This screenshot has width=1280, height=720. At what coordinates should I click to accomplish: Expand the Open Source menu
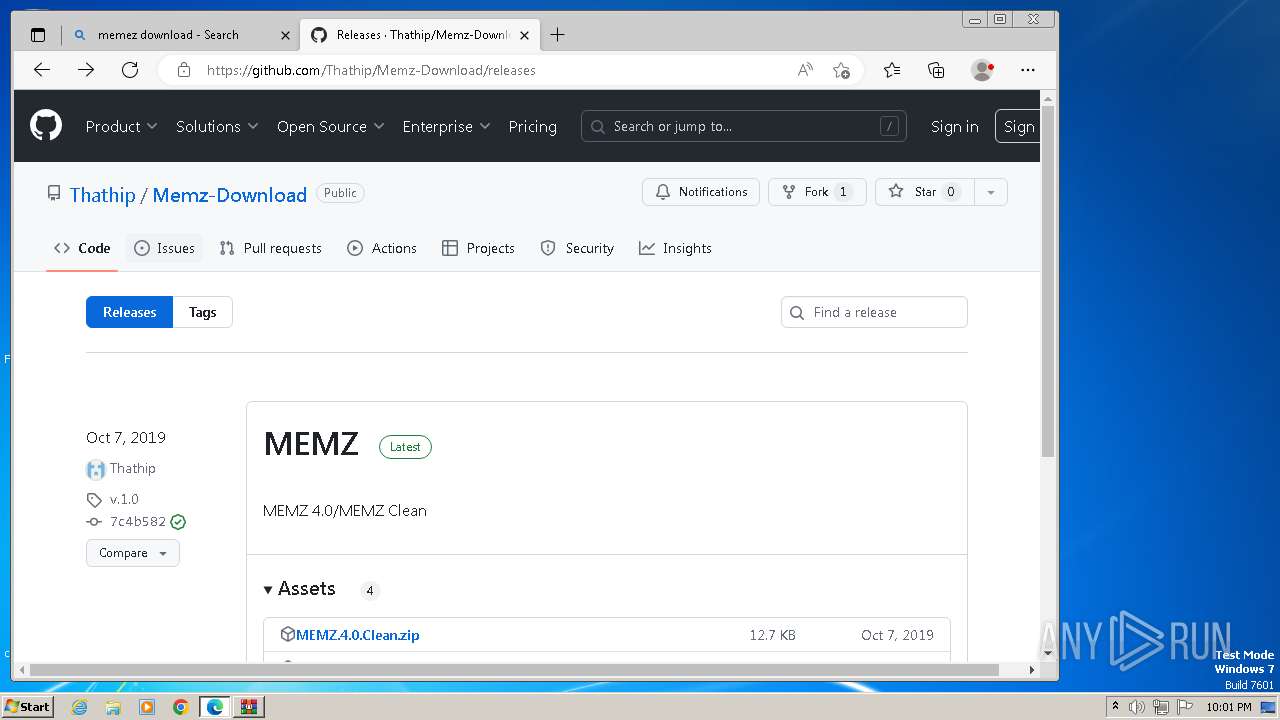[330, 127]
